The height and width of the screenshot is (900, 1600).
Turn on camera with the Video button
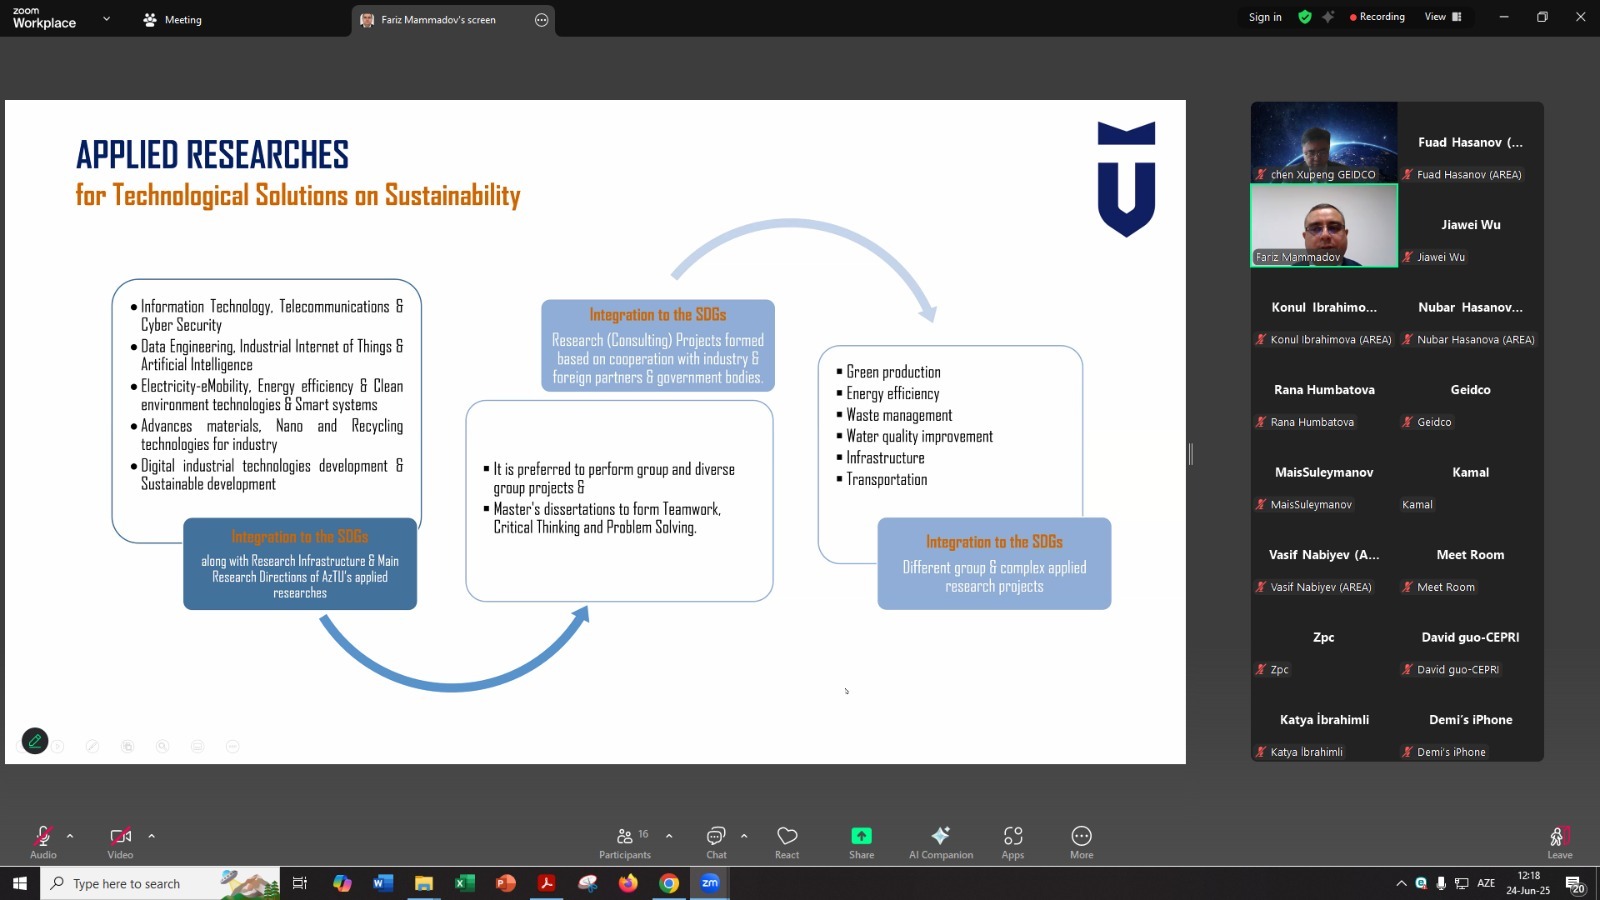tap(120, 840)
